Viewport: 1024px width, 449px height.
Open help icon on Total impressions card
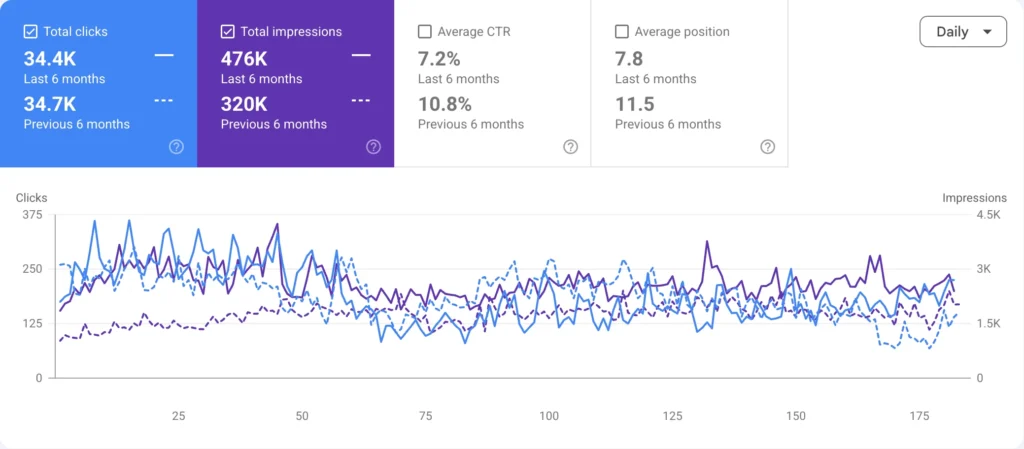click(374, 147)
